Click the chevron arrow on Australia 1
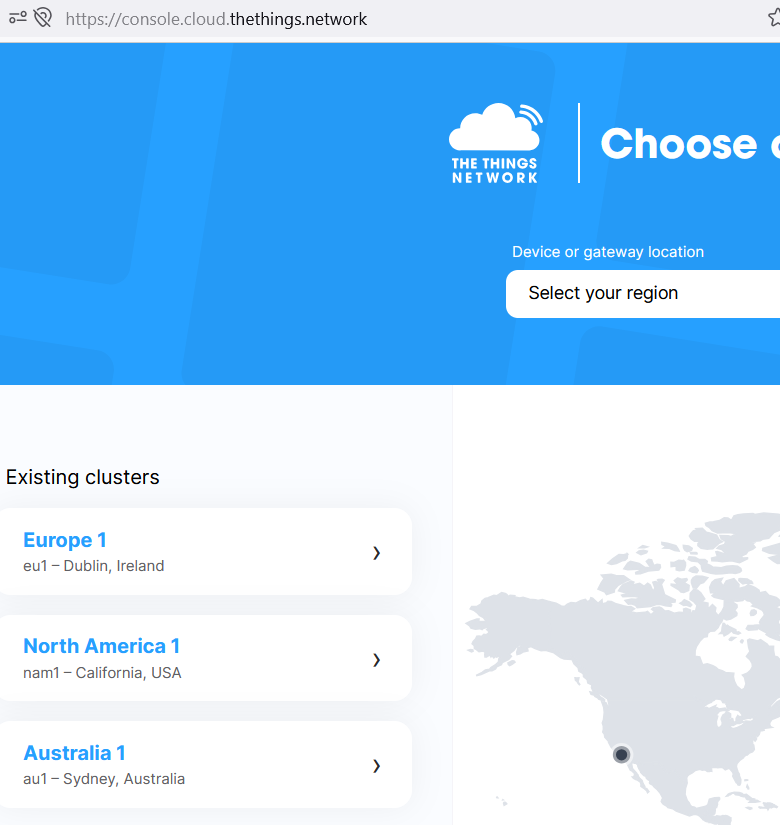780x825 pixels. tap(376, 766)
